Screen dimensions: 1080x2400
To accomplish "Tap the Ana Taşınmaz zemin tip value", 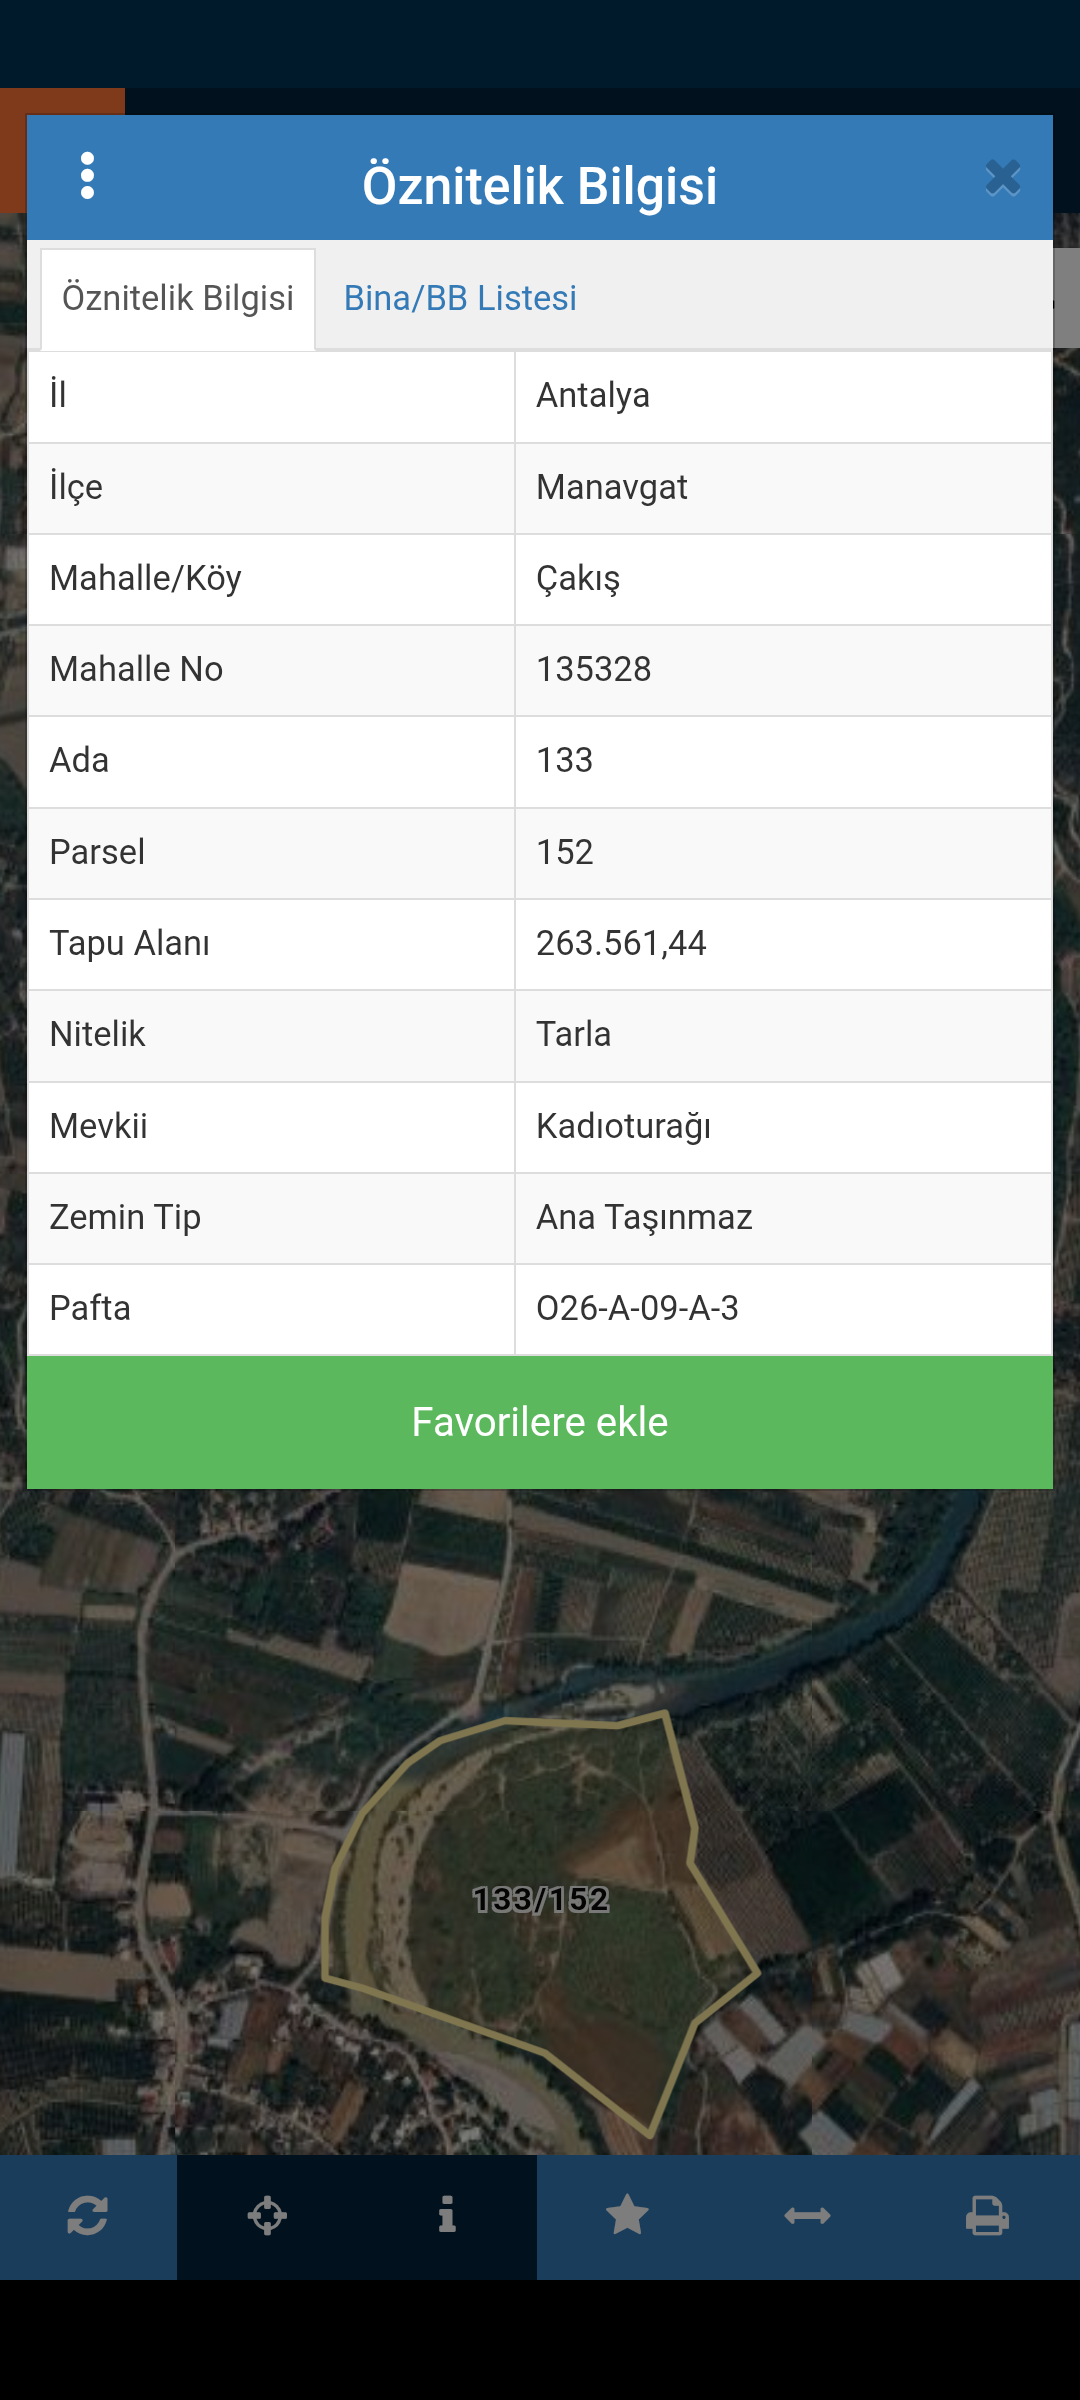I will point(644,1217).
